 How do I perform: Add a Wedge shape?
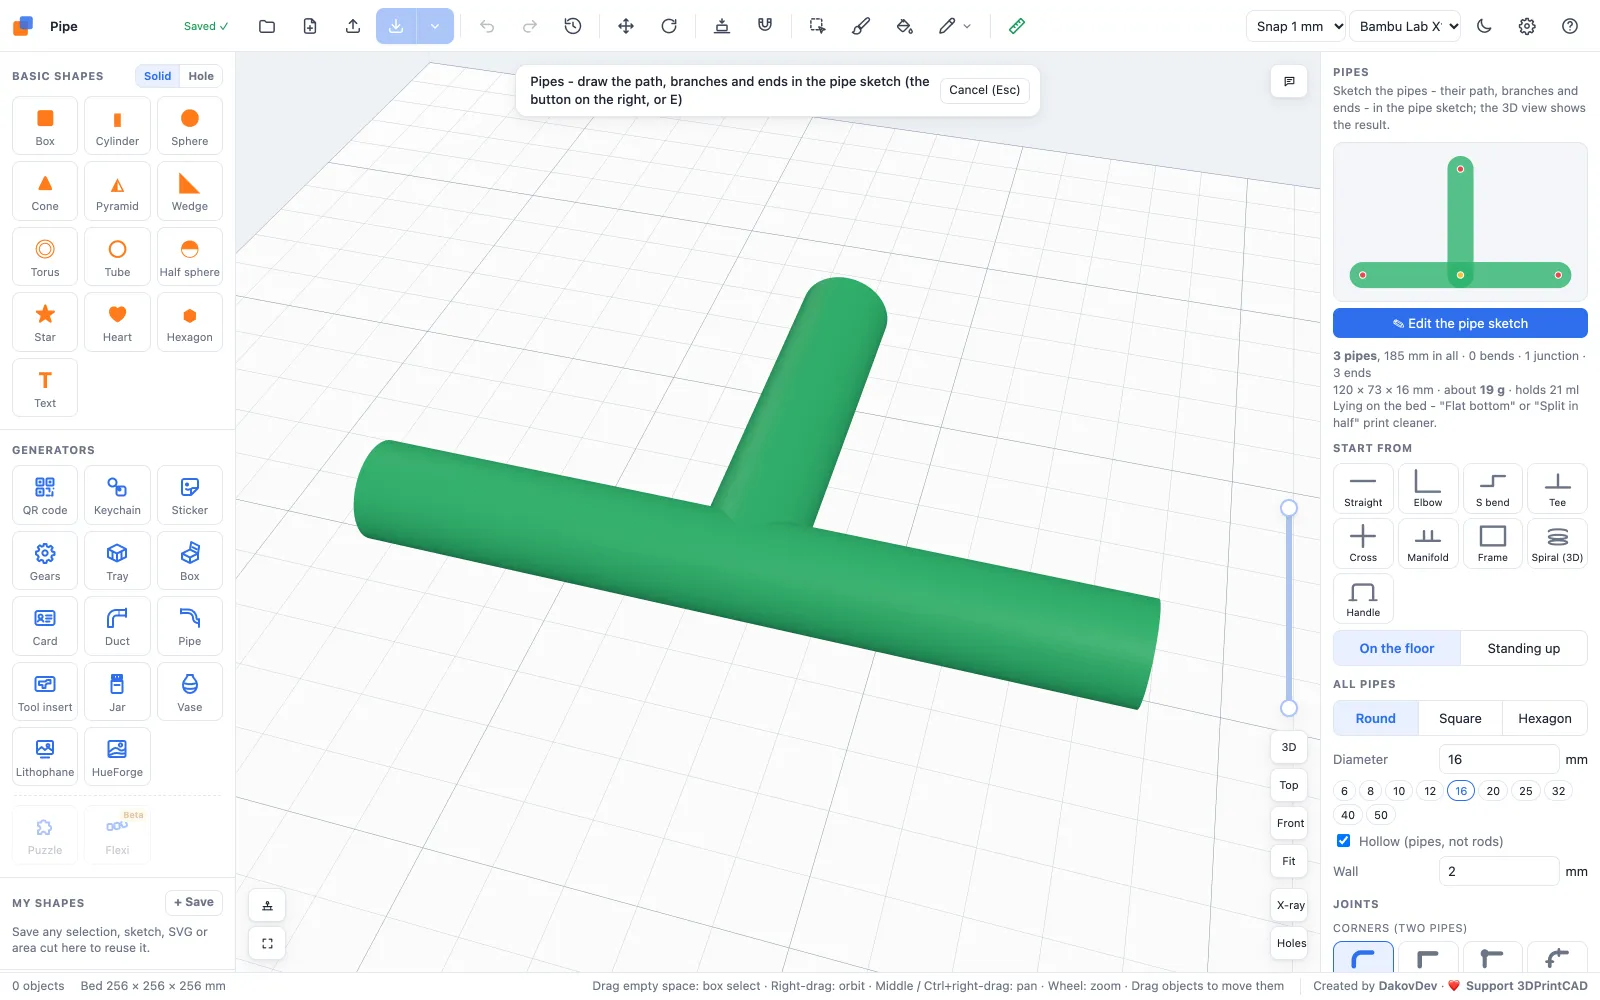(189, 191)
